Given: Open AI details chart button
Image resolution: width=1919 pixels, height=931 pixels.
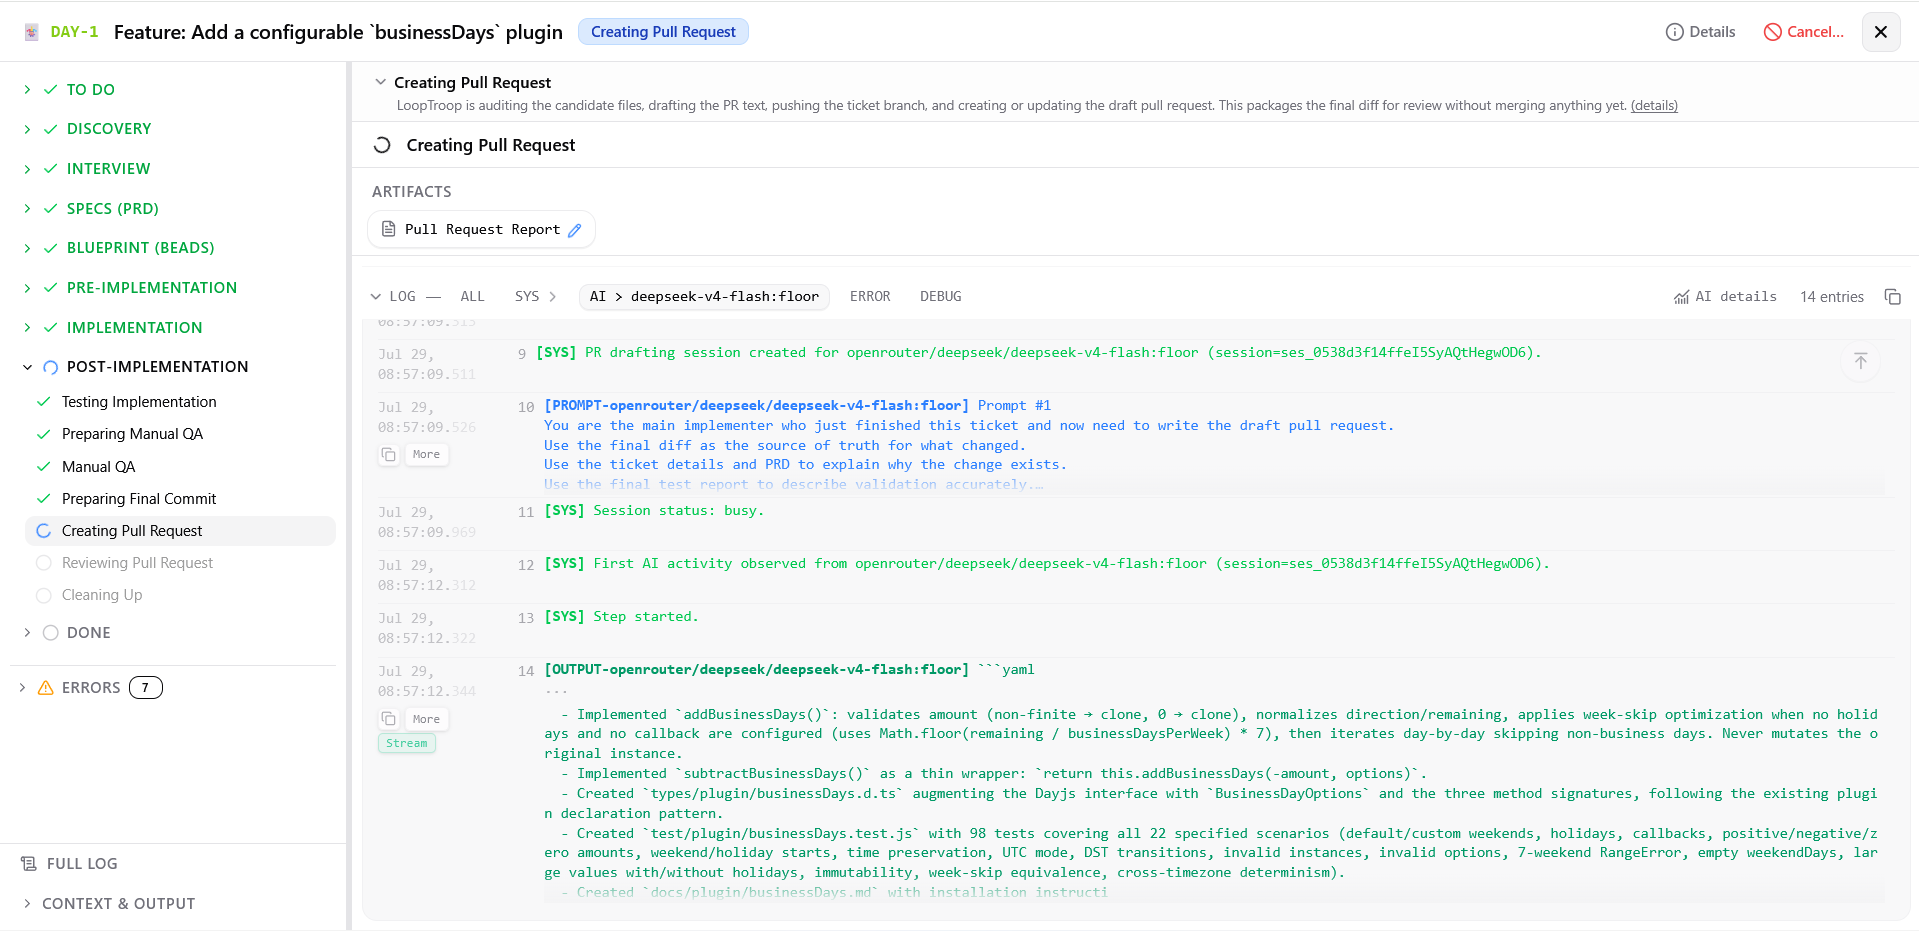Looking at the screenshot, I should tap(1725, 297).
